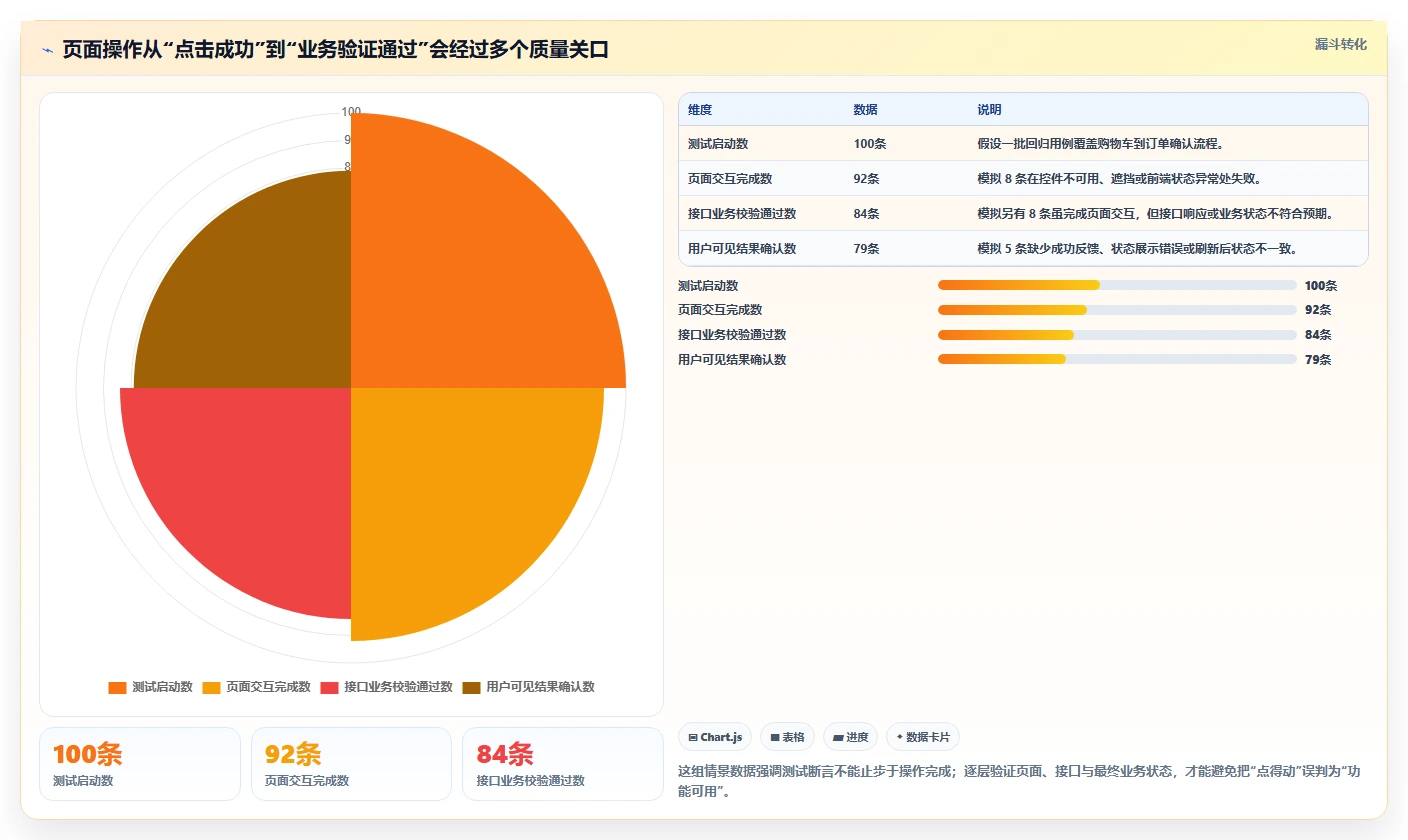The height and width of the screenshot is (840, 1408).
Task: Select the 测试启动数 table row cell
Action: [x=718, y=144]
